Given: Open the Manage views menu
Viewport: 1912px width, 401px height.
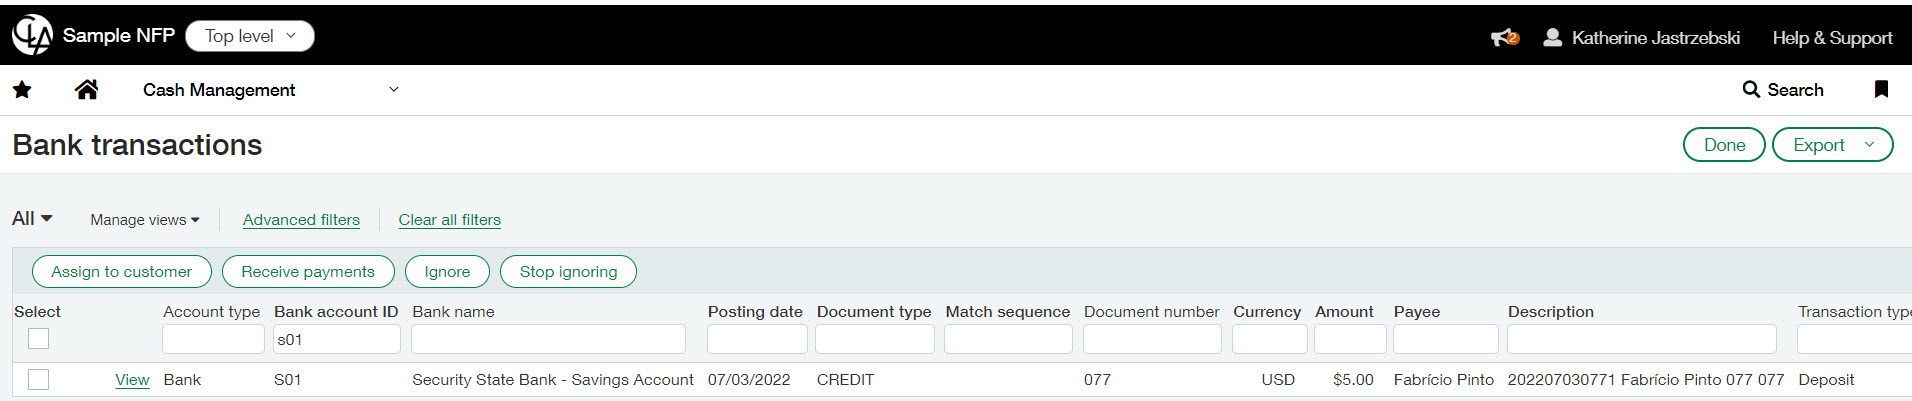Looking at the screenshot, I should (145, 220).
